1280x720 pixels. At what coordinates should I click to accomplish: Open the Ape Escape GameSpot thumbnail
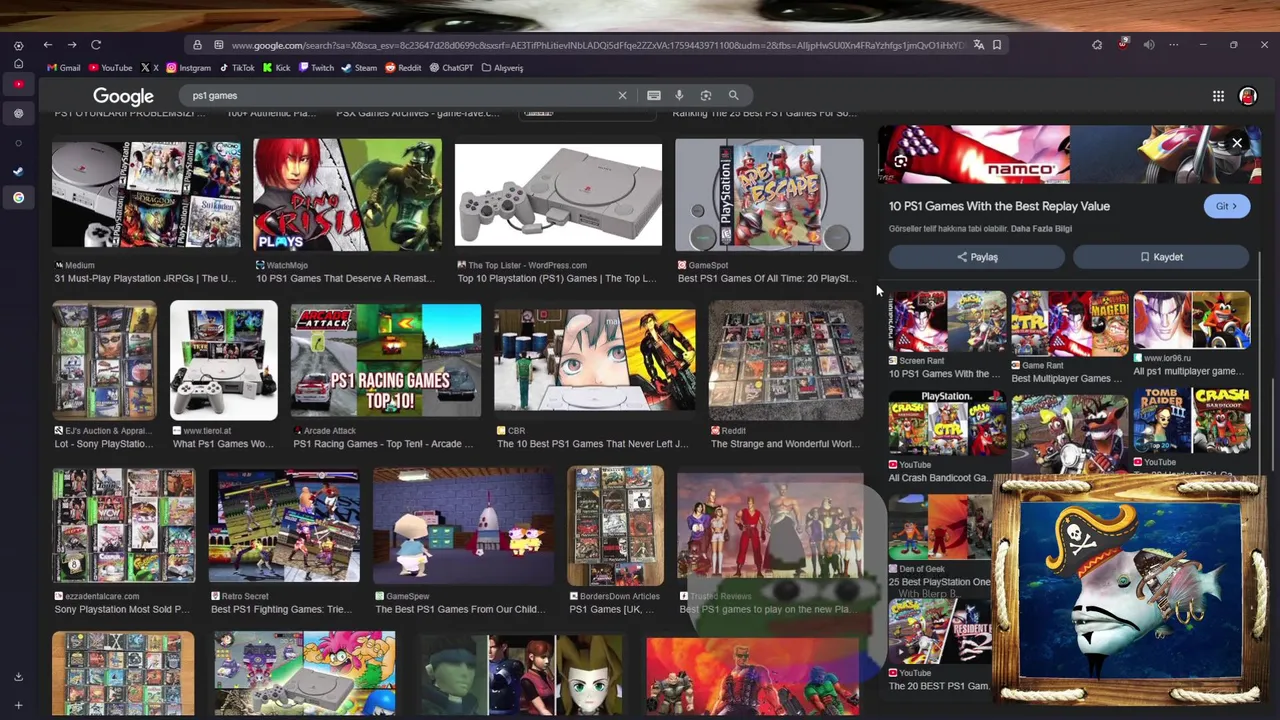pos(769,195)
